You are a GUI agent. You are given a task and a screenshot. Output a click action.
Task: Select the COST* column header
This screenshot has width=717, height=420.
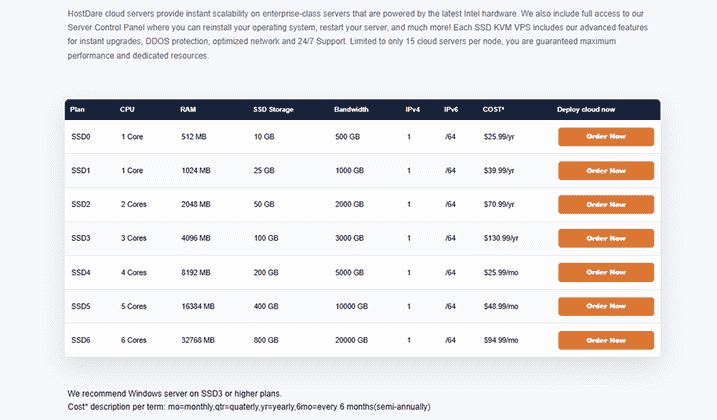tap(493, 109)
